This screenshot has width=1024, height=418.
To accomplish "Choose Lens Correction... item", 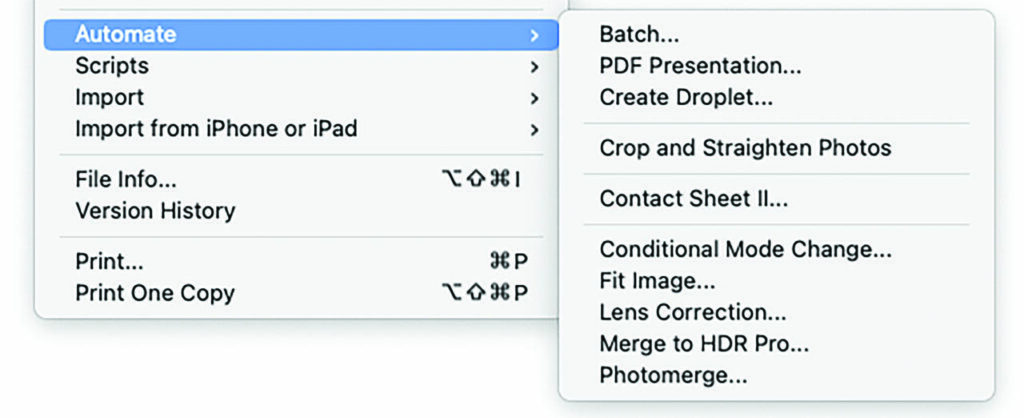I will point(693,312).
